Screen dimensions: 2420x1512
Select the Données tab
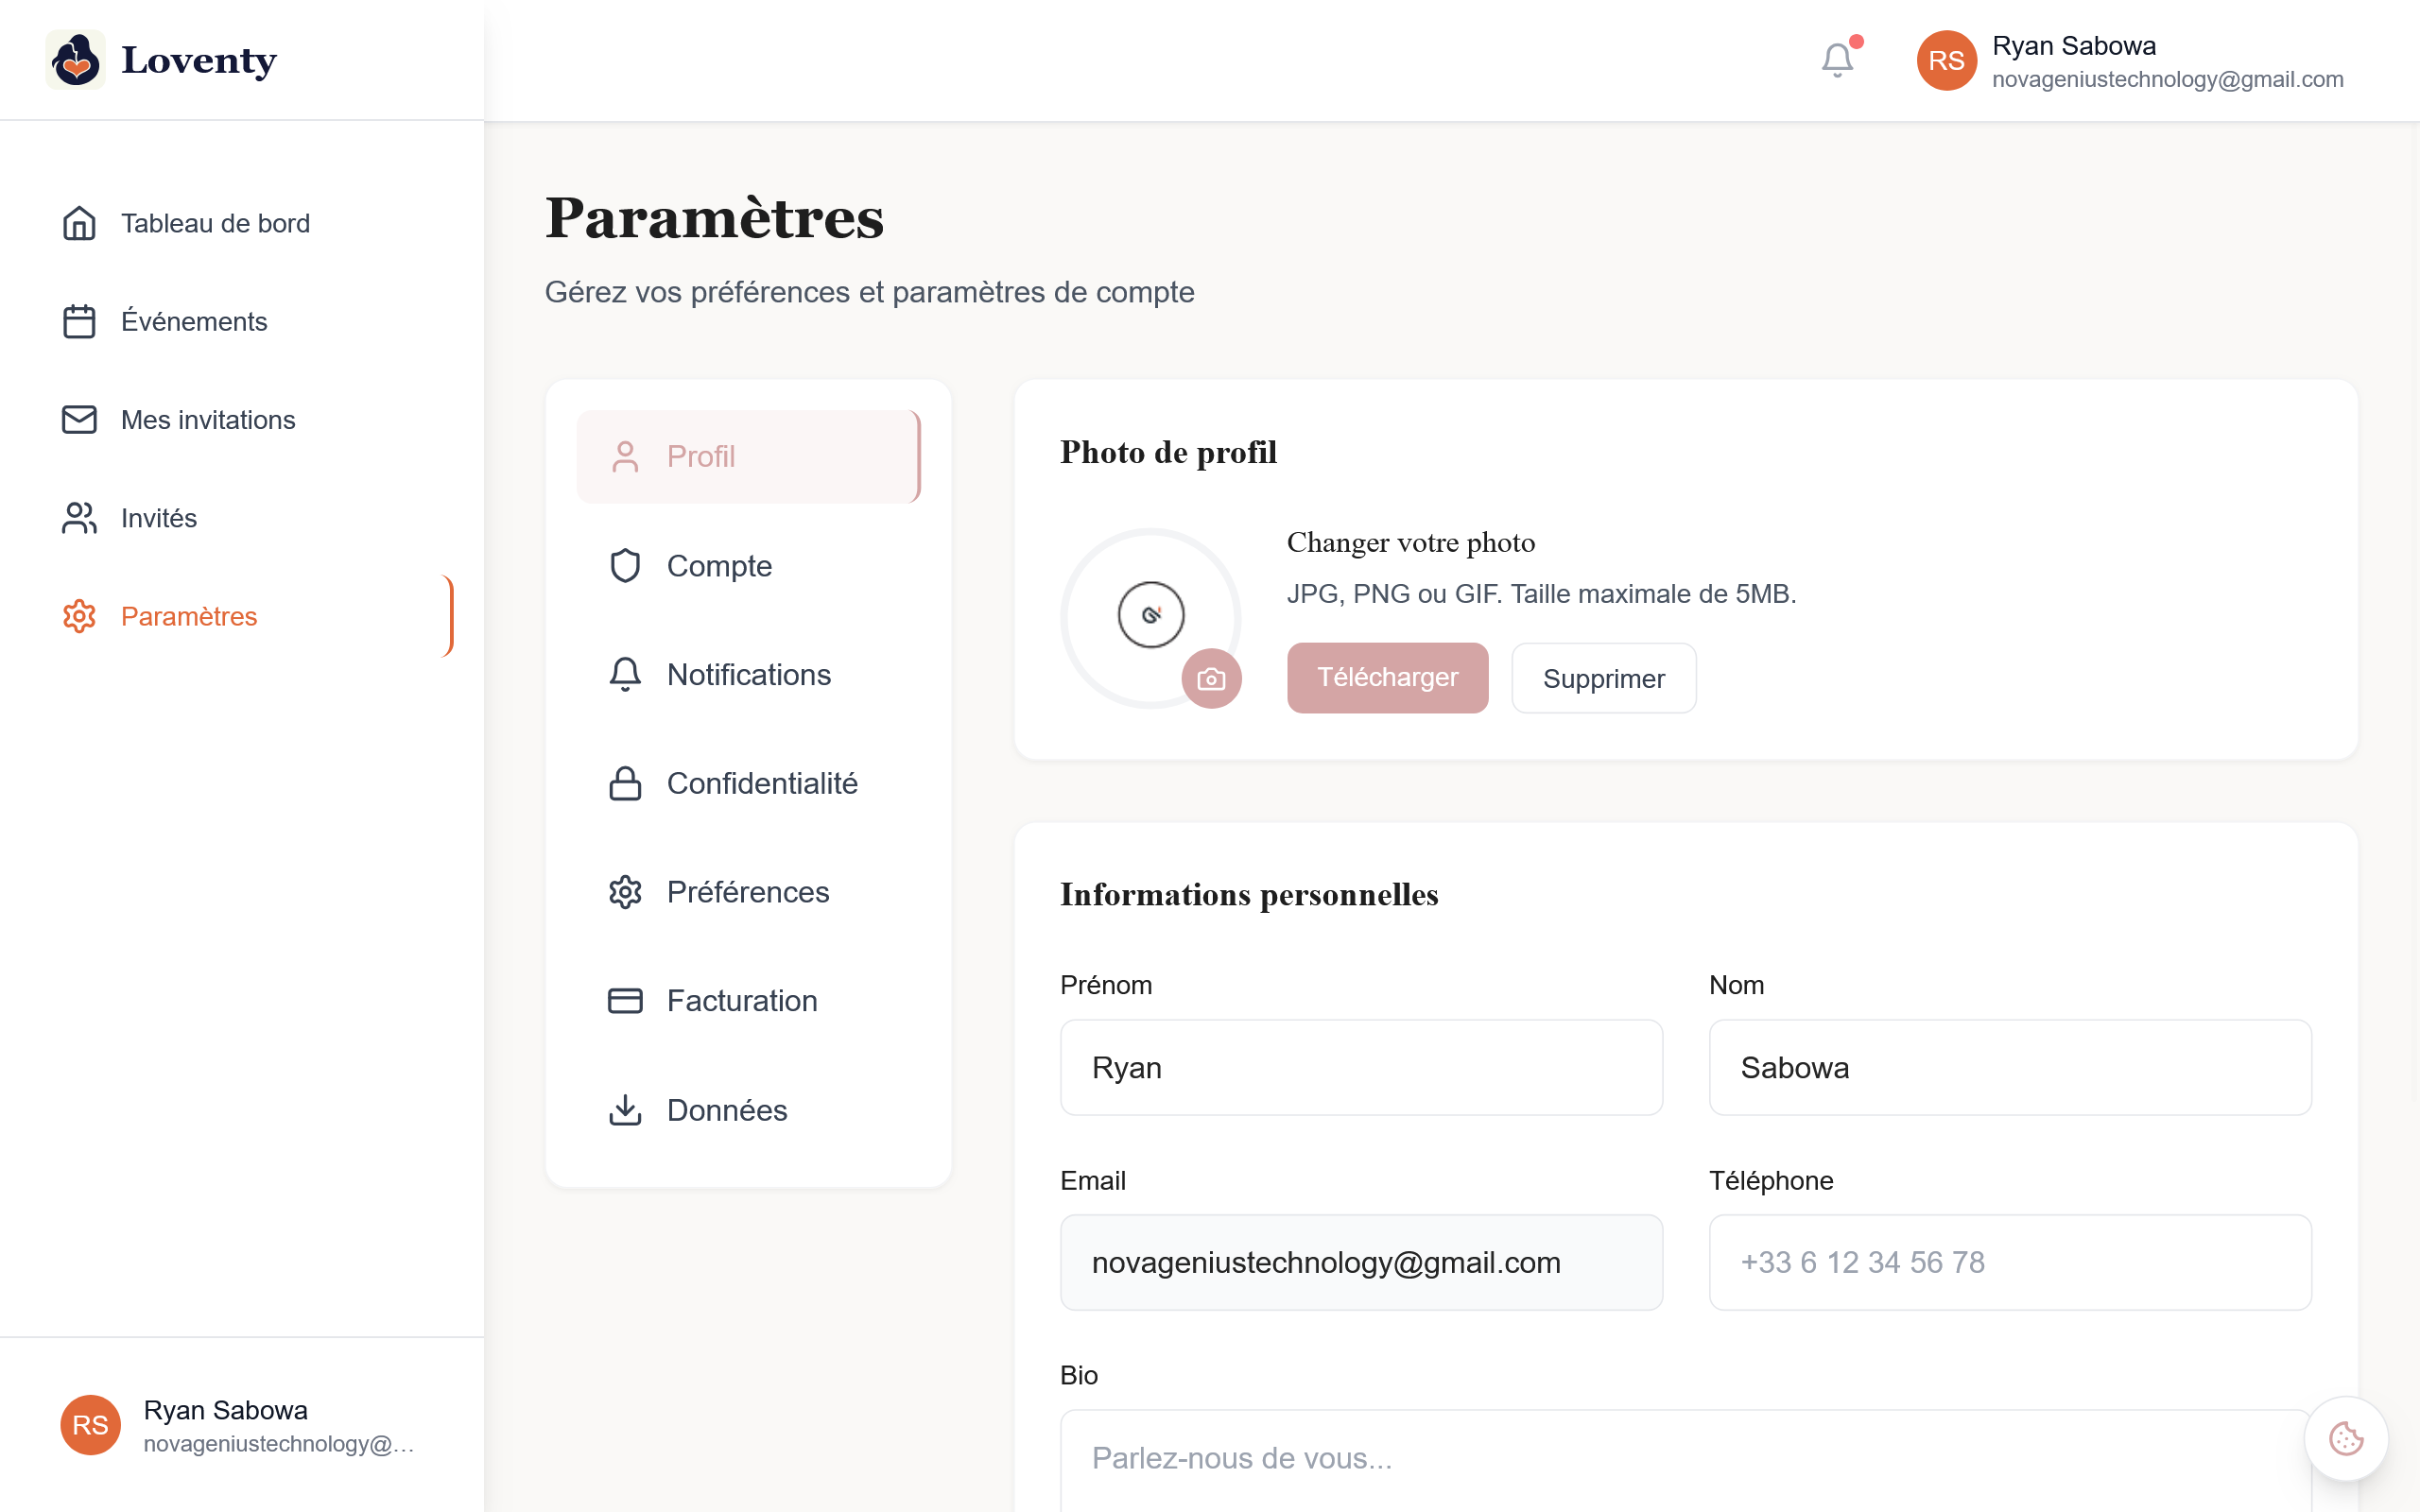(x=726, y=1110)
